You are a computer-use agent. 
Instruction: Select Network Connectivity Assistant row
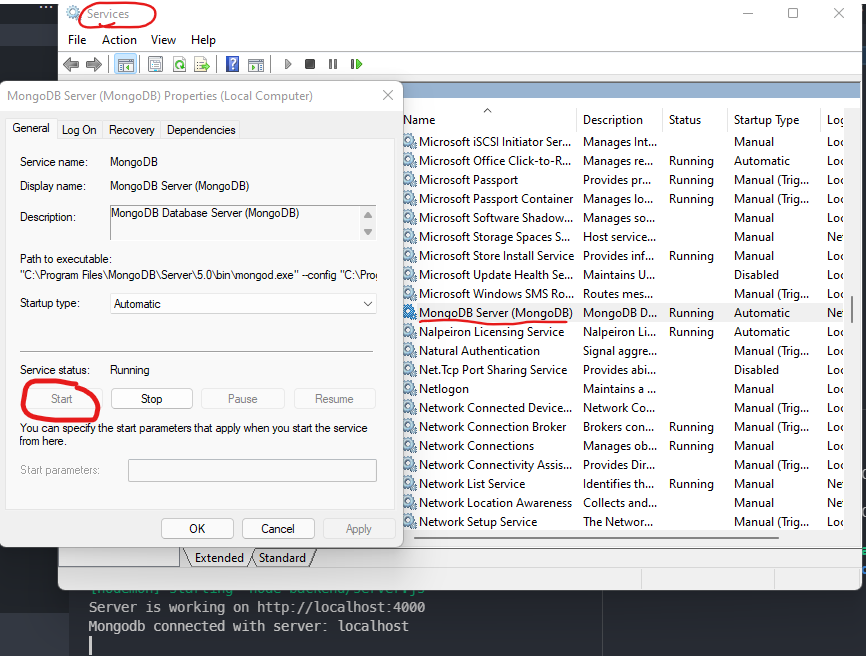[x=622, y=465]
